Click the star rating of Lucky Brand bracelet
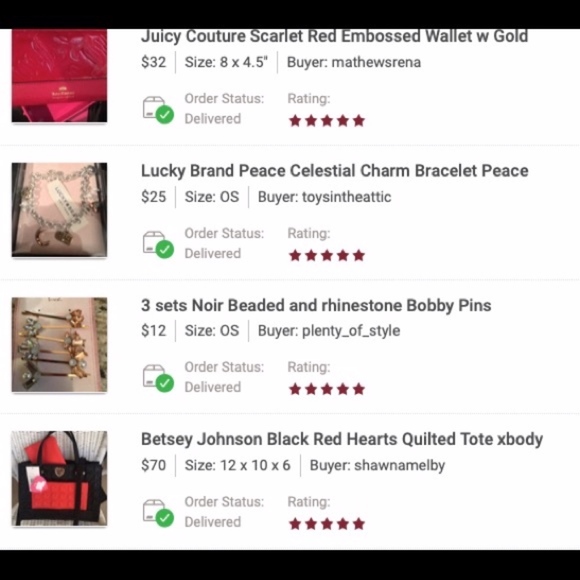This screenshot has width=580, height=580. tap(327, 255)
